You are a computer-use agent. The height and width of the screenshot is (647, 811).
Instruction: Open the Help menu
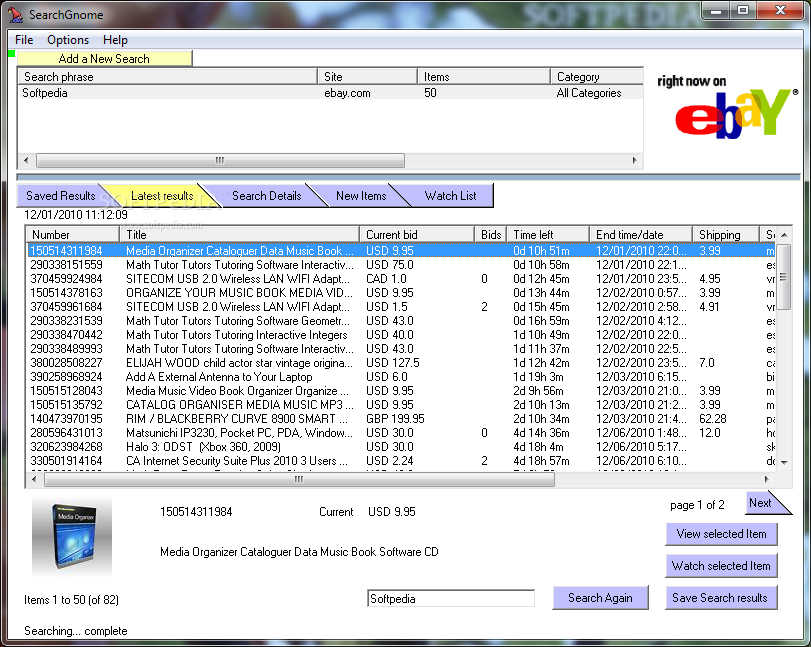pyautogui.click(x=115, y=40)
